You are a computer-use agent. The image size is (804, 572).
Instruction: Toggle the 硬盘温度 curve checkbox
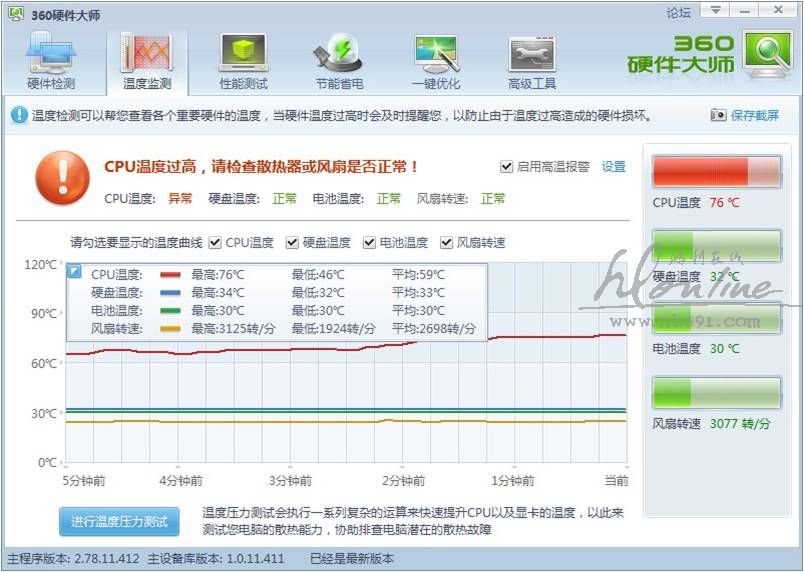coord(292,242)
